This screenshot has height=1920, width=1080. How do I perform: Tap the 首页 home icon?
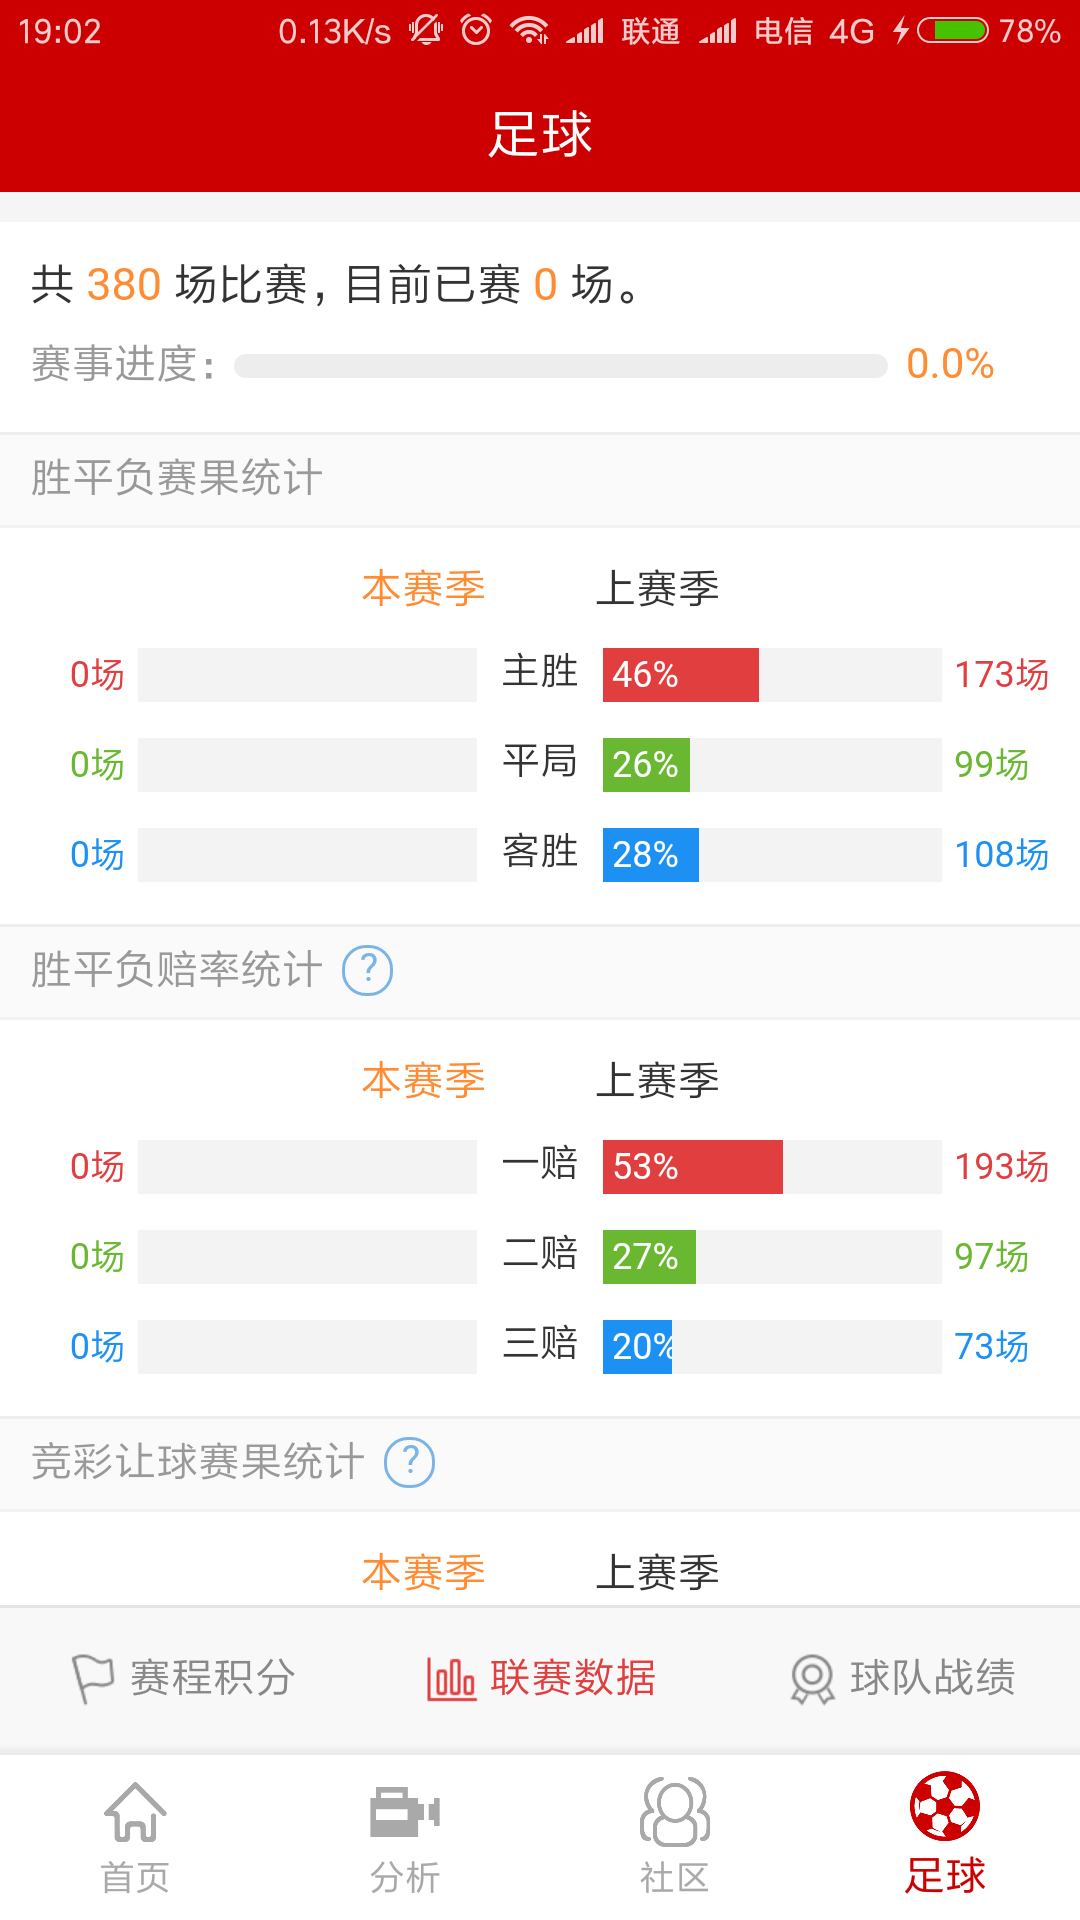coord(135,1812)
